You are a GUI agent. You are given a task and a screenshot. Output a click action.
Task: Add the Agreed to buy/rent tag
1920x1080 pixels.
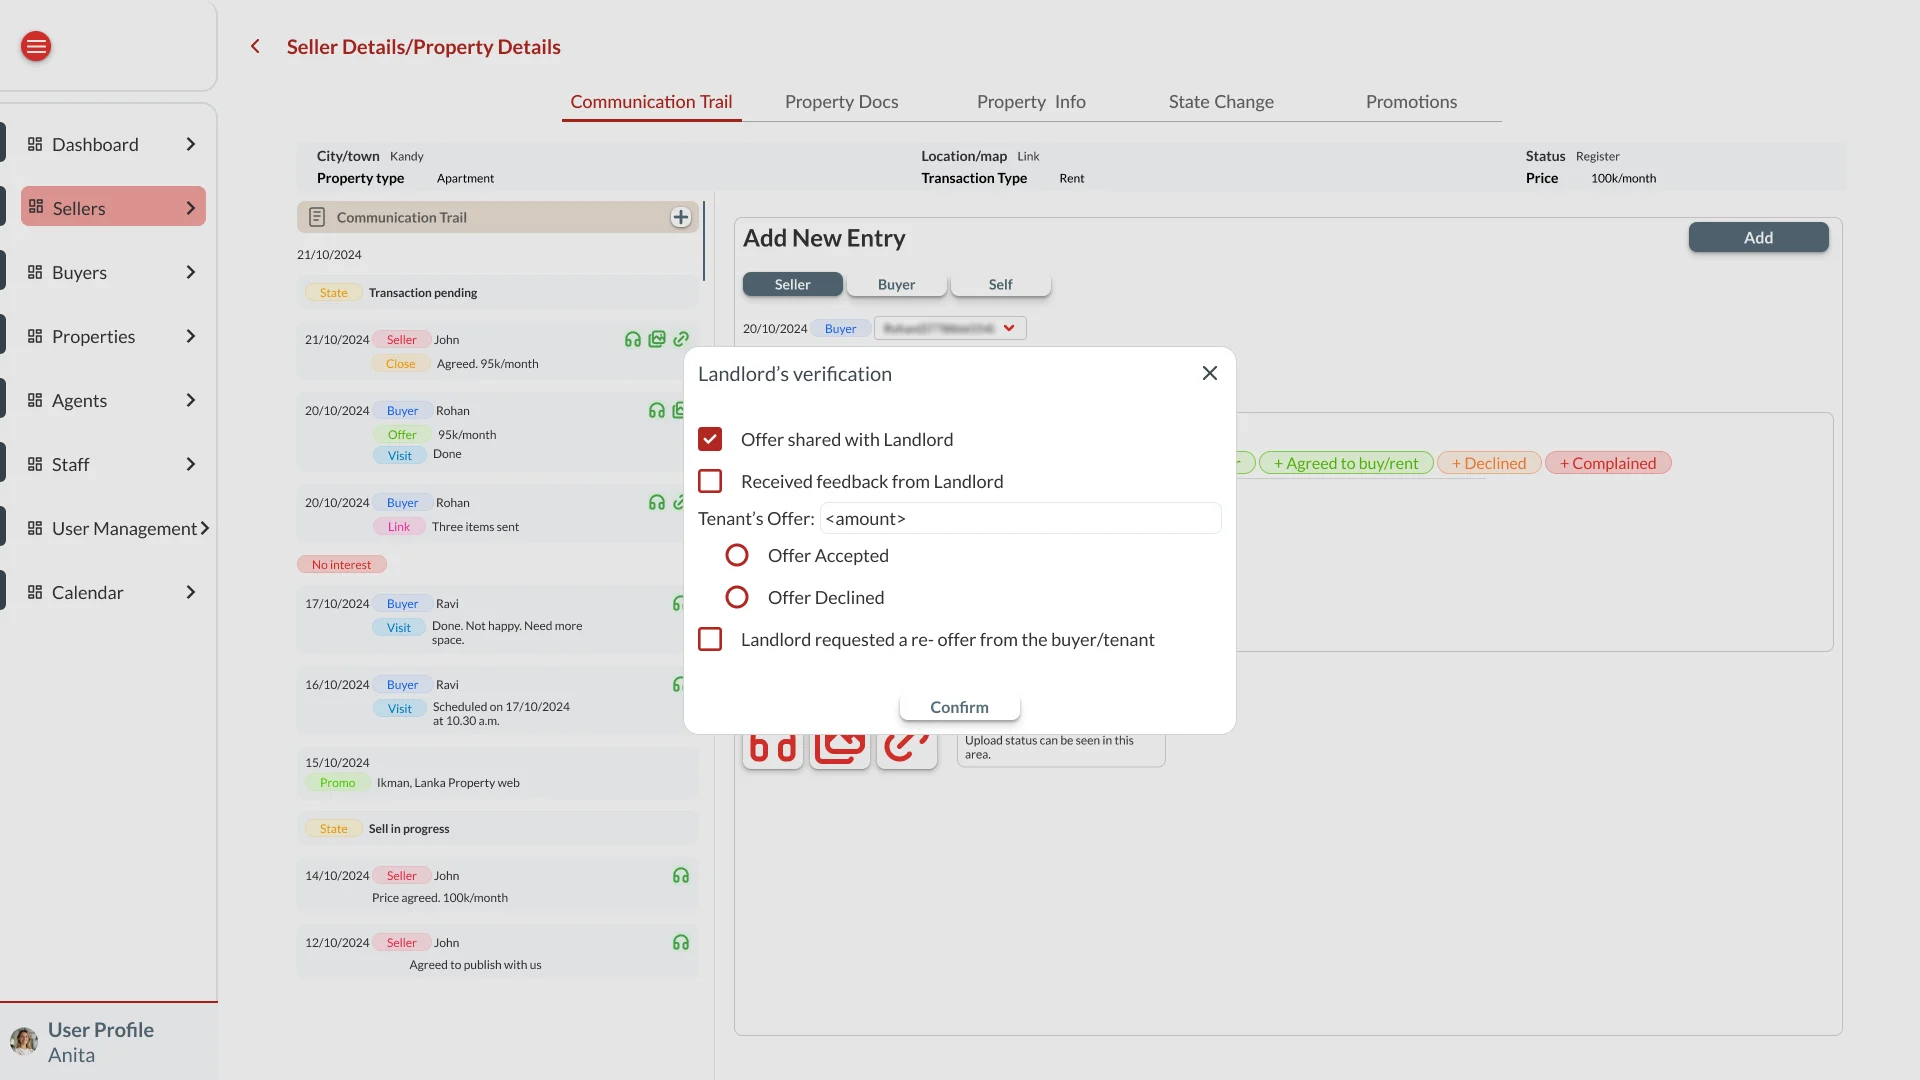pyautogui.click(x=1346, y=463)
